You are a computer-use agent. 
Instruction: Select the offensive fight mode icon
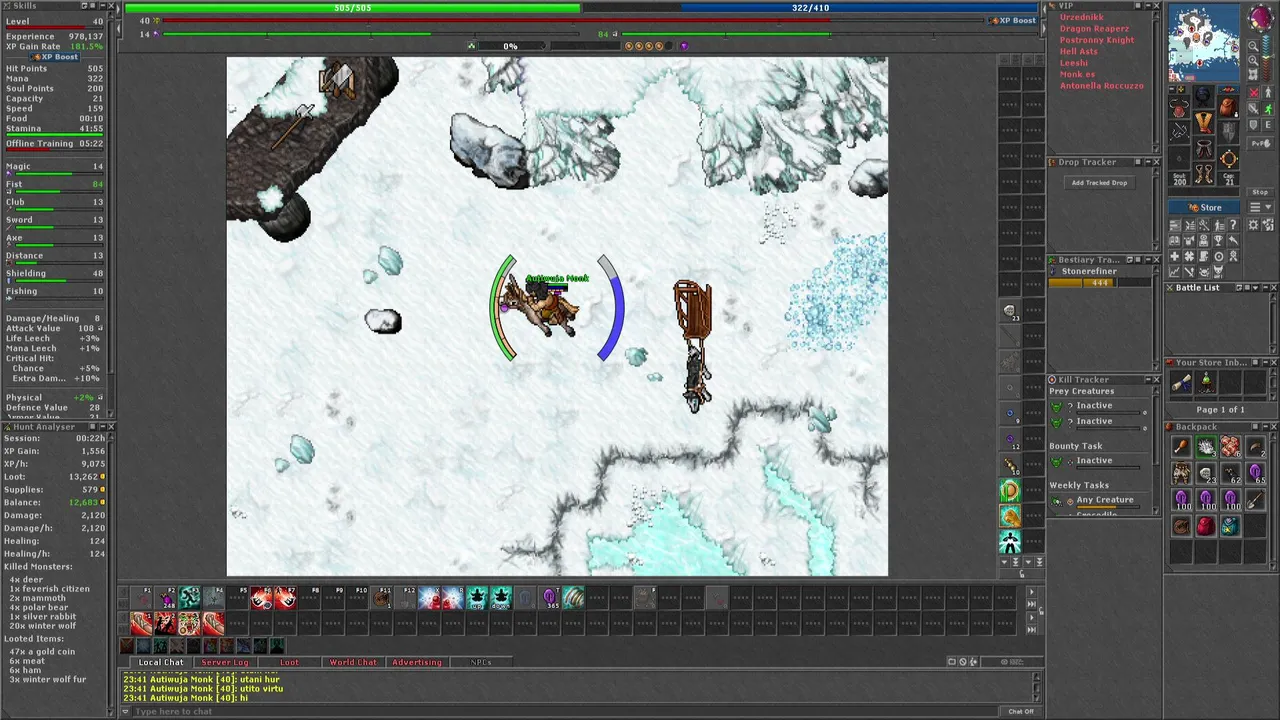pyautogui.click(x=1253, y=92)
